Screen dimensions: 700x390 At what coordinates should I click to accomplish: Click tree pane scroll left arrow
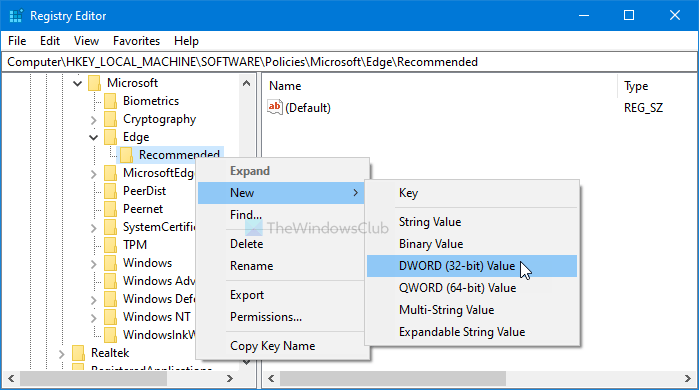click(x=11, y=379)
